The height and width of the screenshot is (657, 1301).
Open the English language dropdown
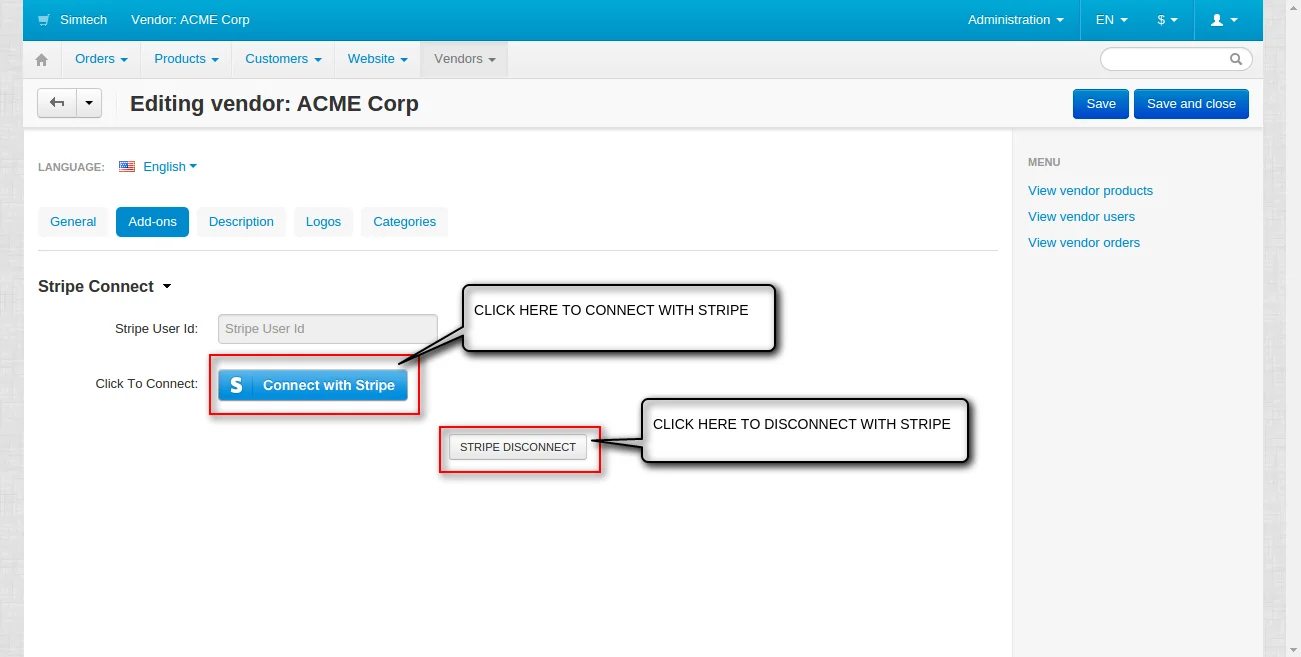click(169, 167)
